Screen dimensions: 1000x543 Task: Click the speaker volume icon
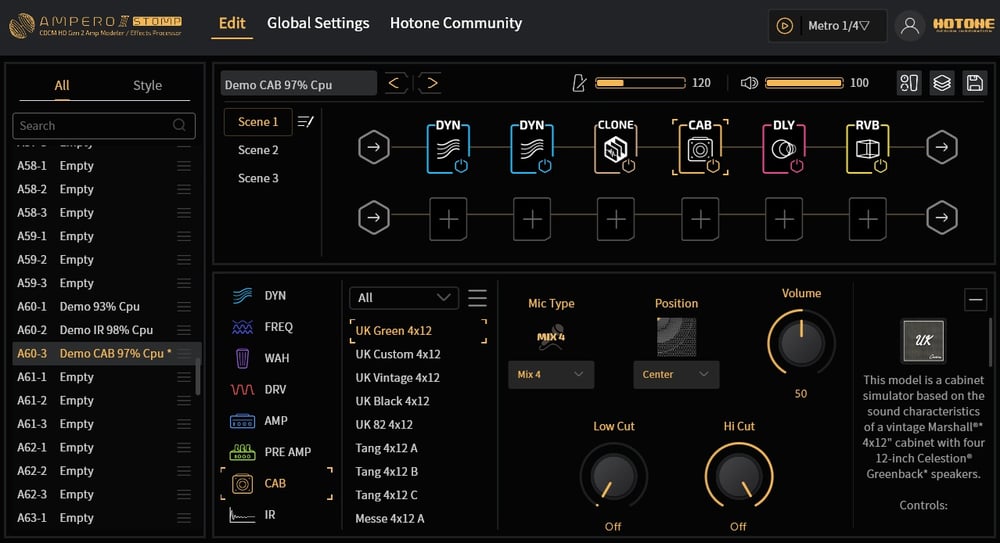click(749, 83)
